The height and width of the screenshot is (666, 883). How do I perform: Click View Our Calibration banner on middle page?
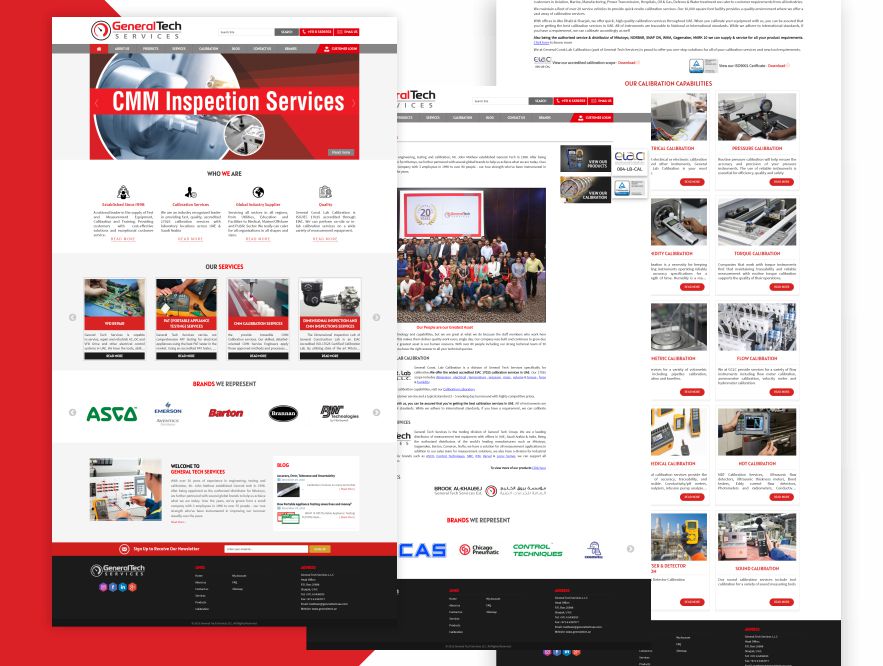[586, 189]
